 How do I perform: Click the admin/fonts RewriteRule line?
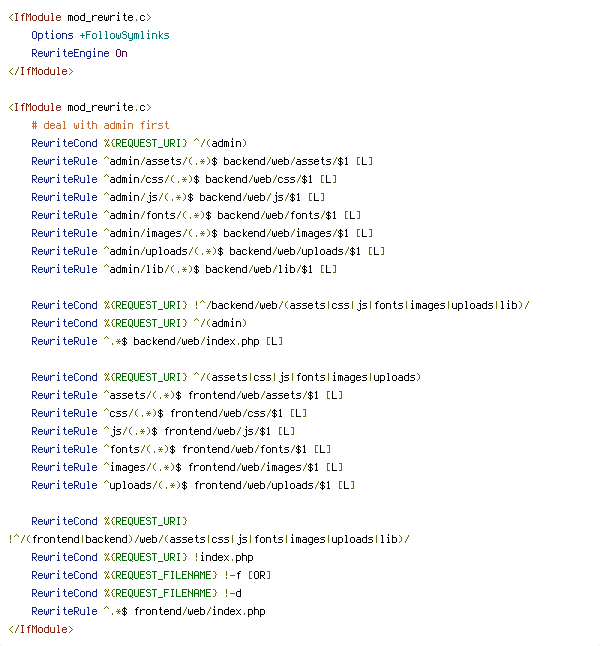[196, 215]
